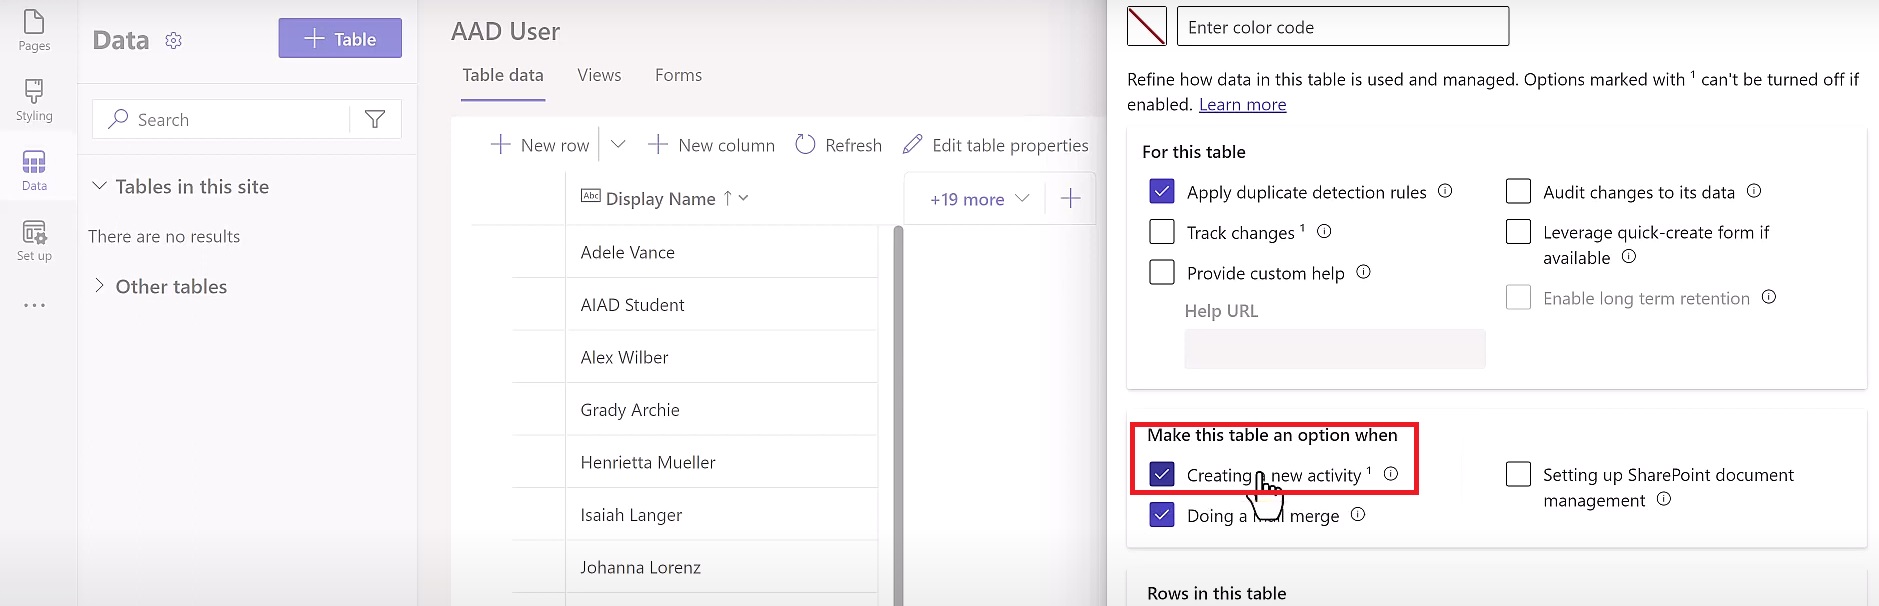This screenshot has width=1879, height=606.
Task: Expand the Other tables section
Action: click(99, 286)
